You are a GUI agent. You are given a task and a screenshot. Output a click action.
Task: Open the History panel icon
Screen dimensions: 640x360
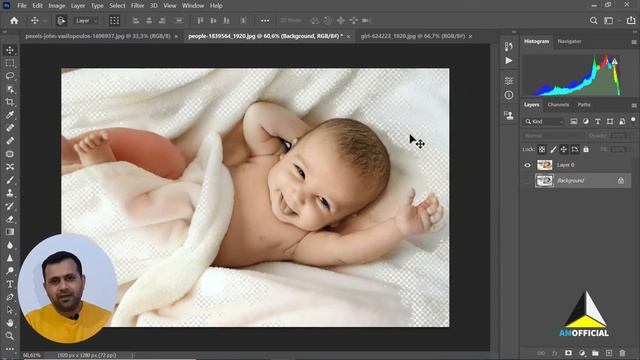click(x=509, y=46)
